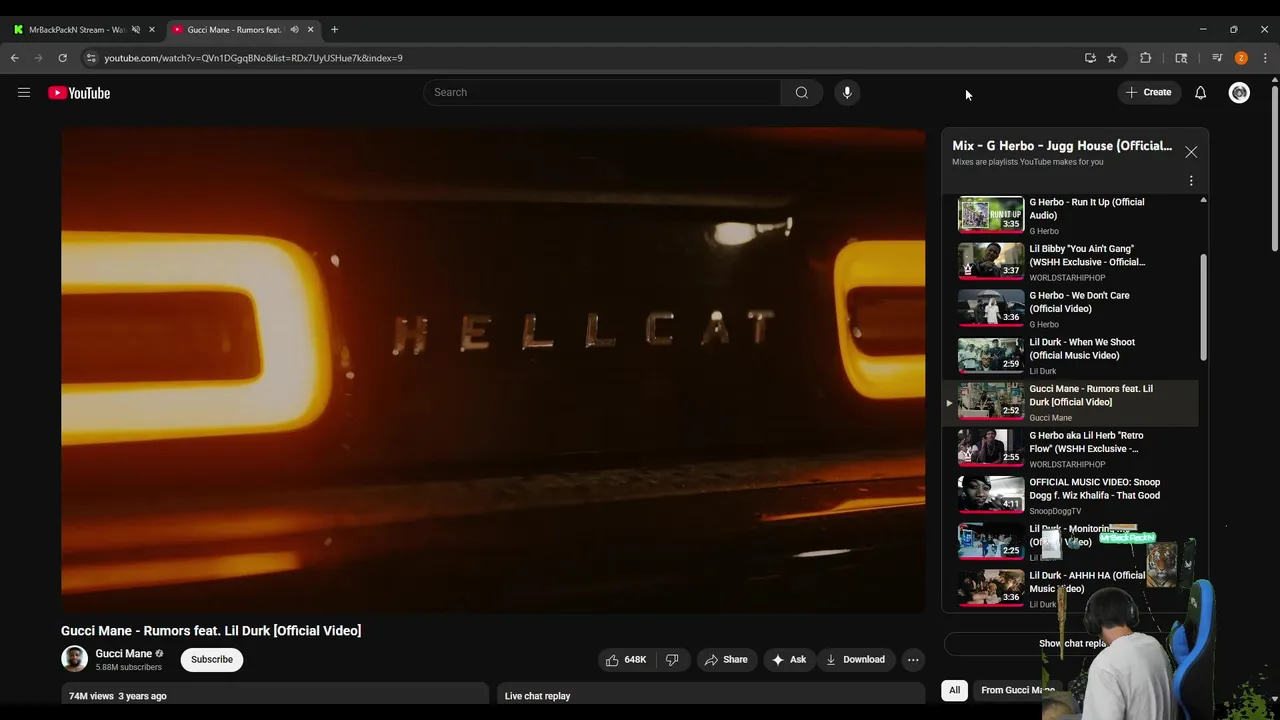This screenshot has width=1280, height=720.
Task: Bookmark this page with star icon
Action: [1112, 58]
